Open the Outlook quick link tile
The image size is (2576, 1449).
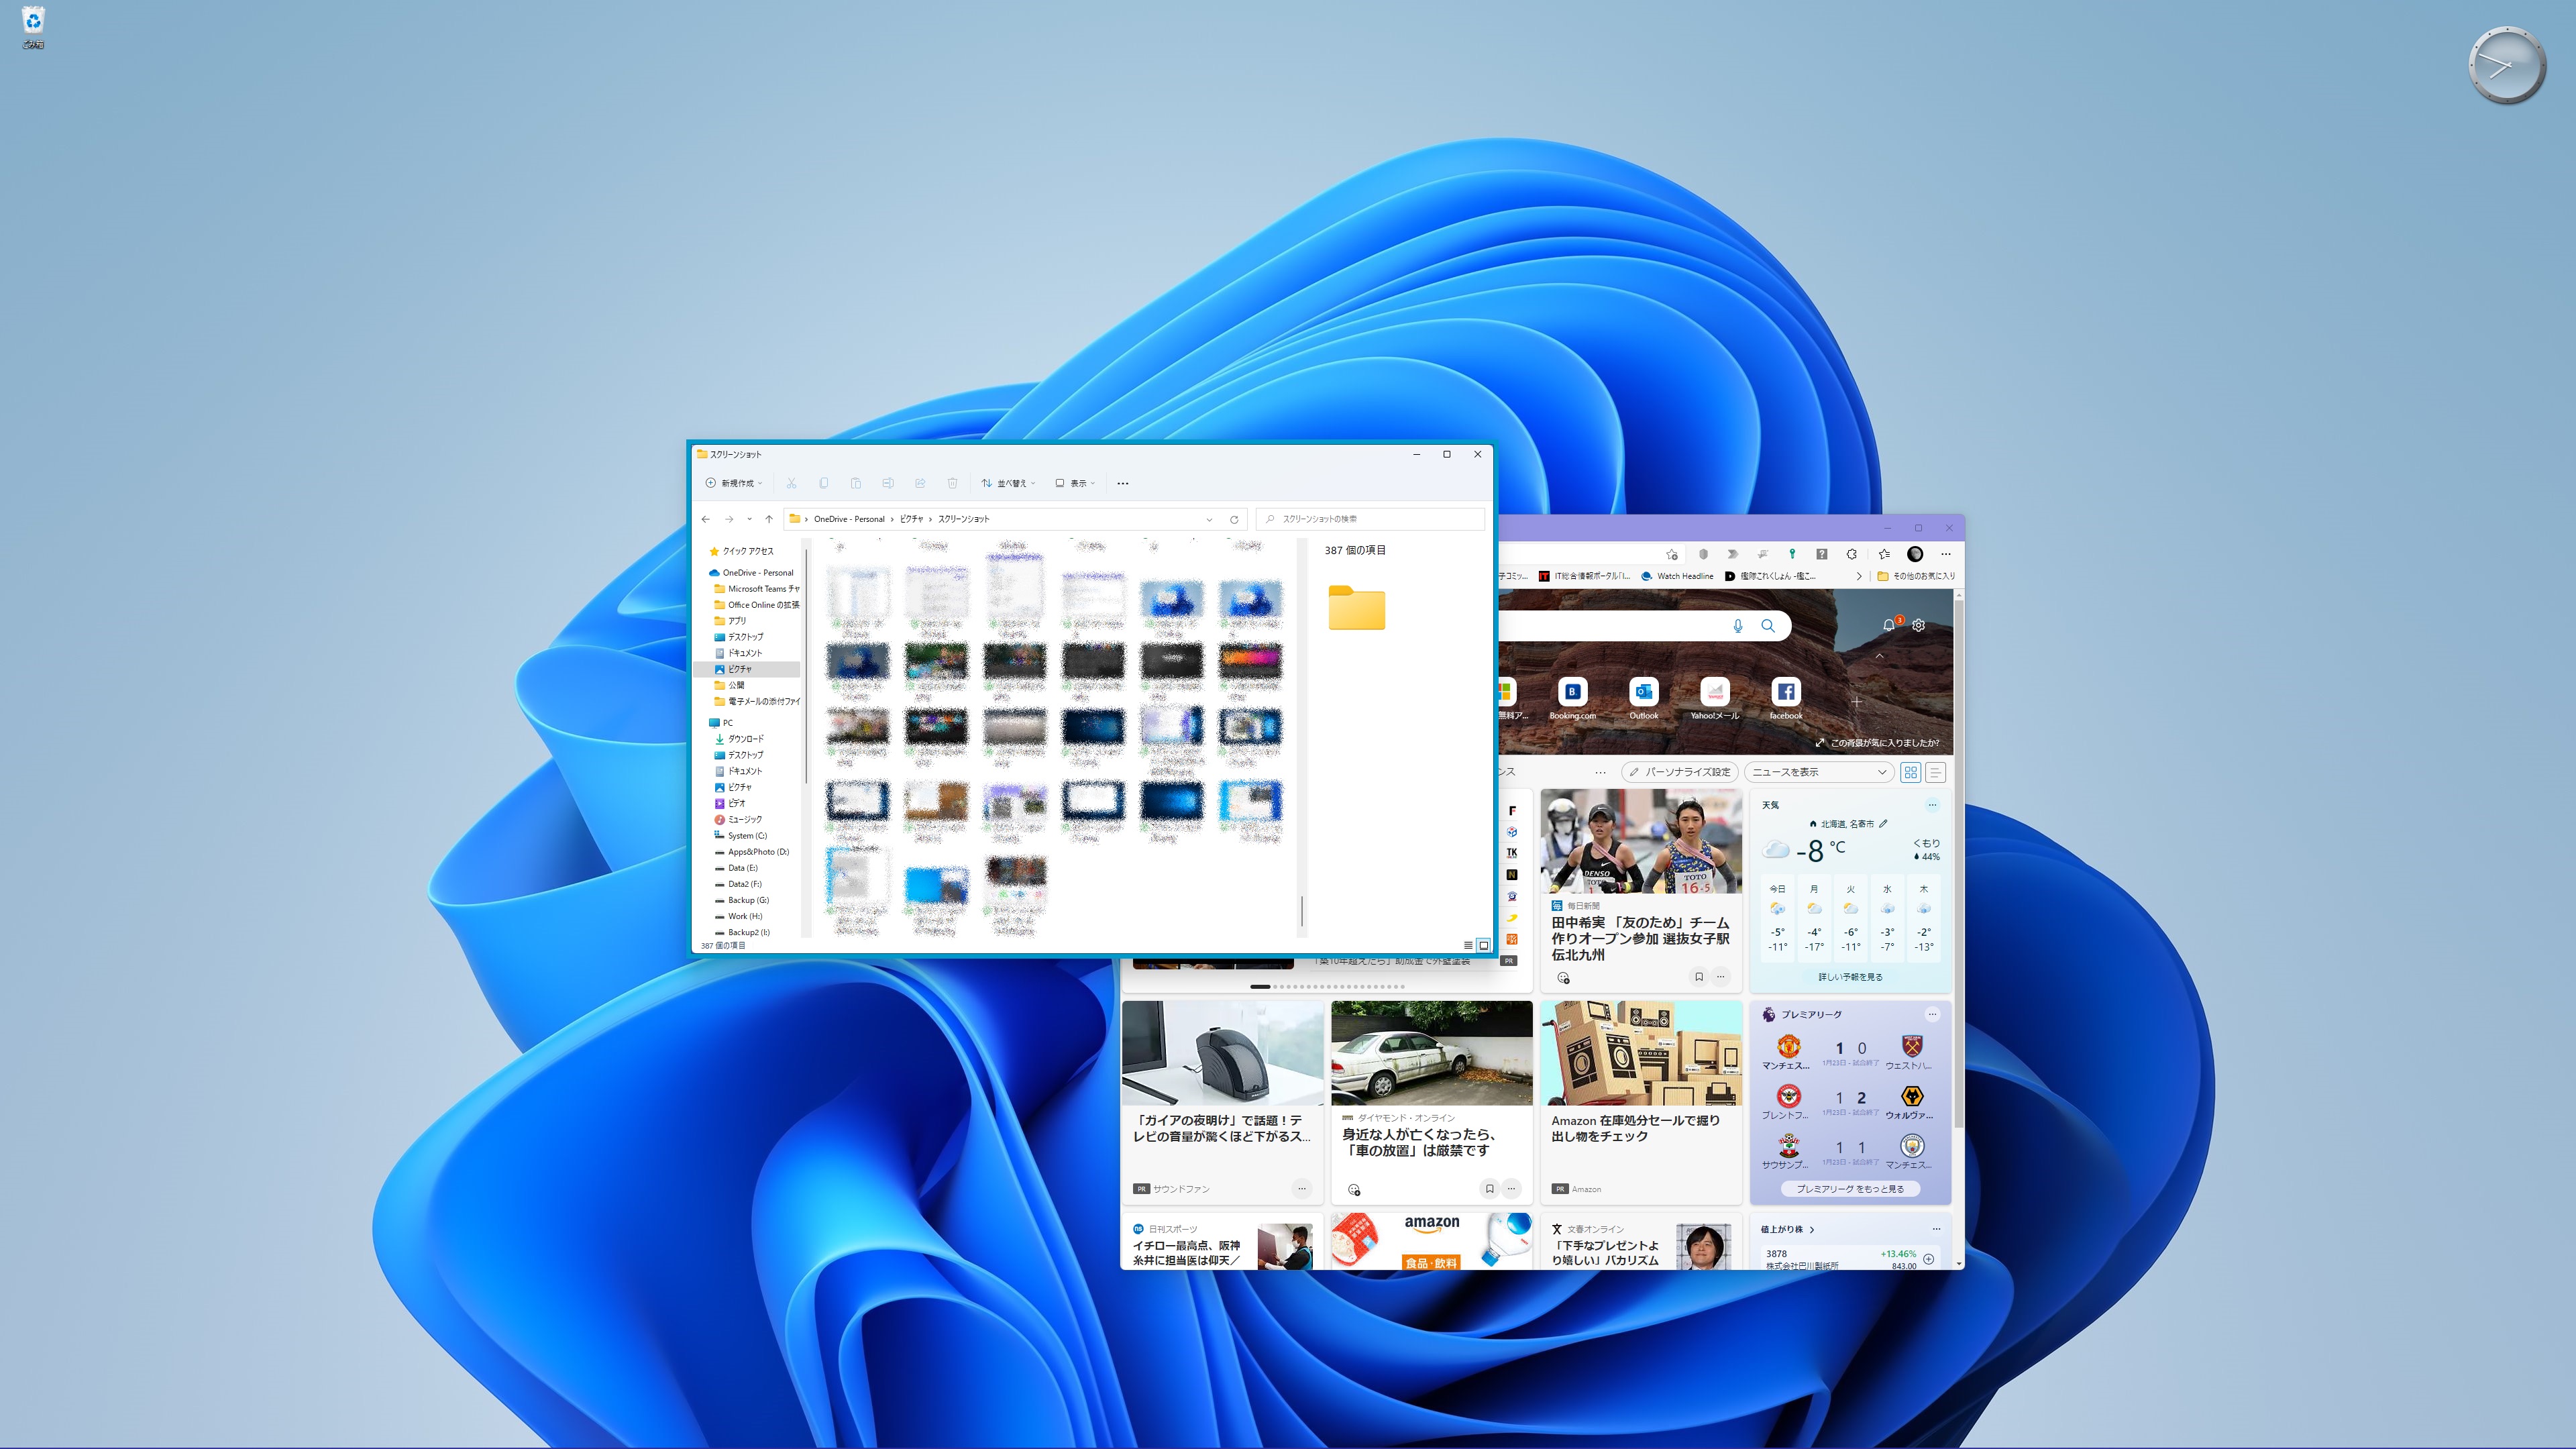(1643, 698)
